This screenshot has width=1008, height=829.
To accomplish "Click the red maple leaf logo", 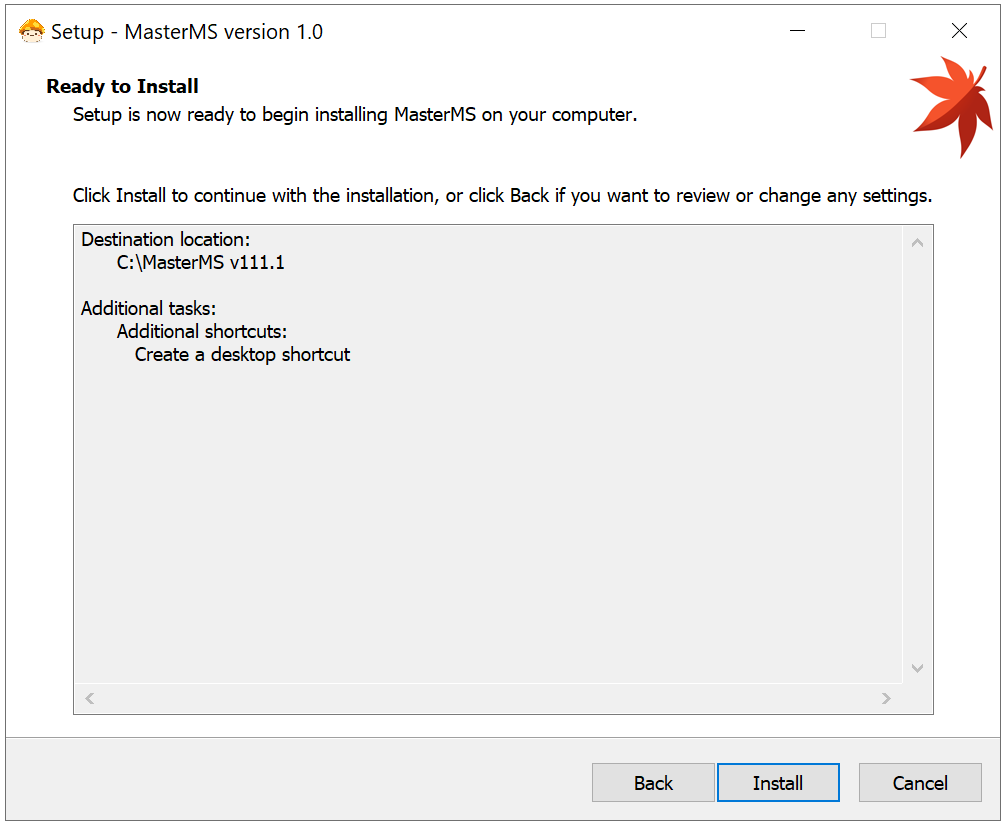I will tap(945, 104).
